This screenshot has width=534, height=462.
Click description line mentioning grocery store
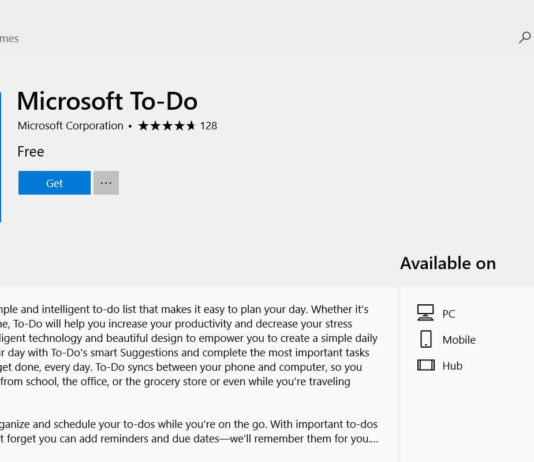coord(175,381)
